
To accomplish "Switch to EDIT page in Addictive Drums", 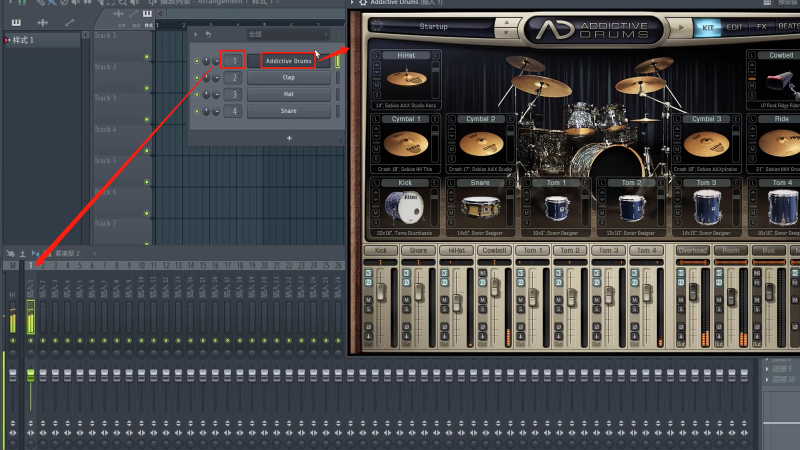I will click(x=734, y=27).
